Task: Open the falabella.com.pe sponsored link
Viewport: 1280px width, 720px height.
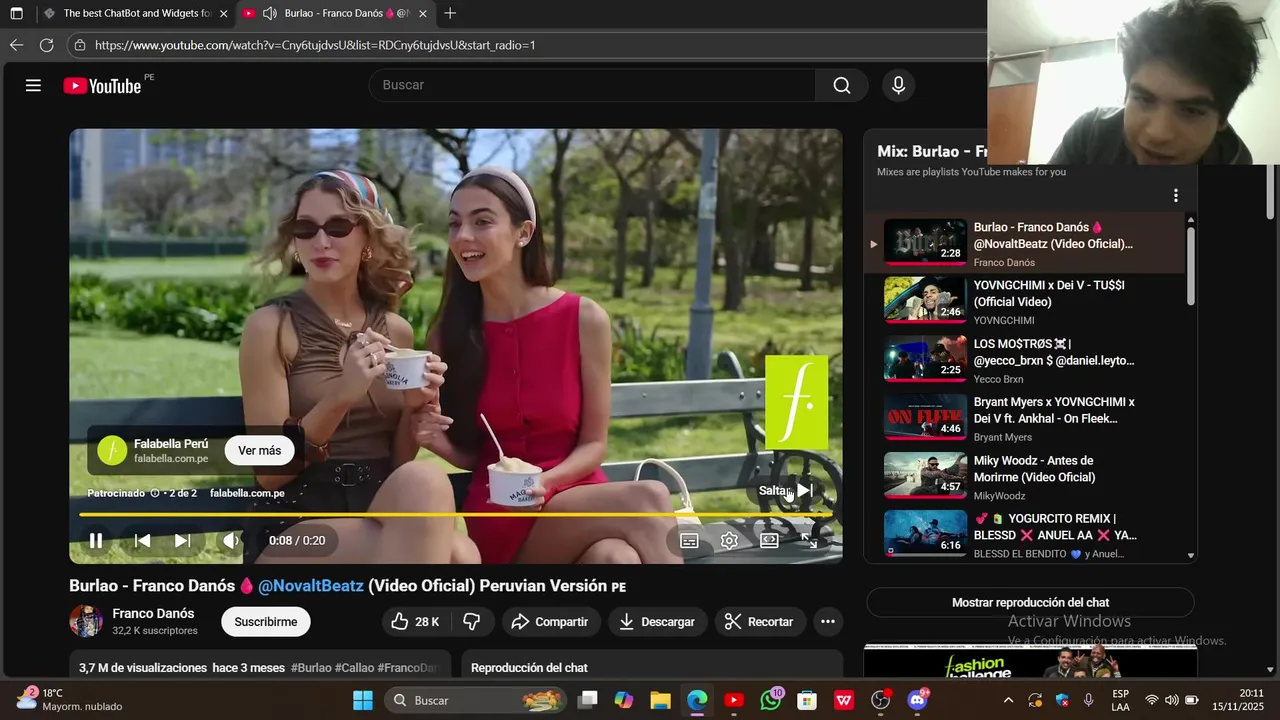Action: 247,493
